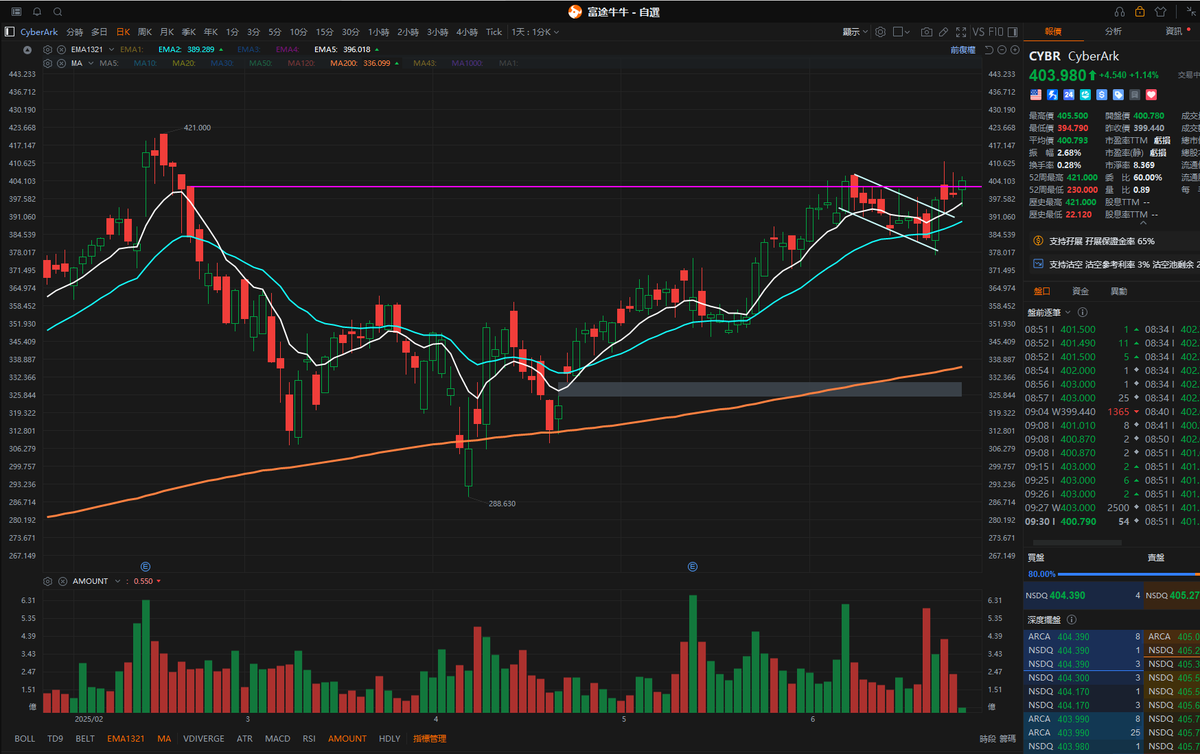The height and width of the screenshot is (754, 1200).
Task: Toggle TD9 indicator
Action: 55,738
